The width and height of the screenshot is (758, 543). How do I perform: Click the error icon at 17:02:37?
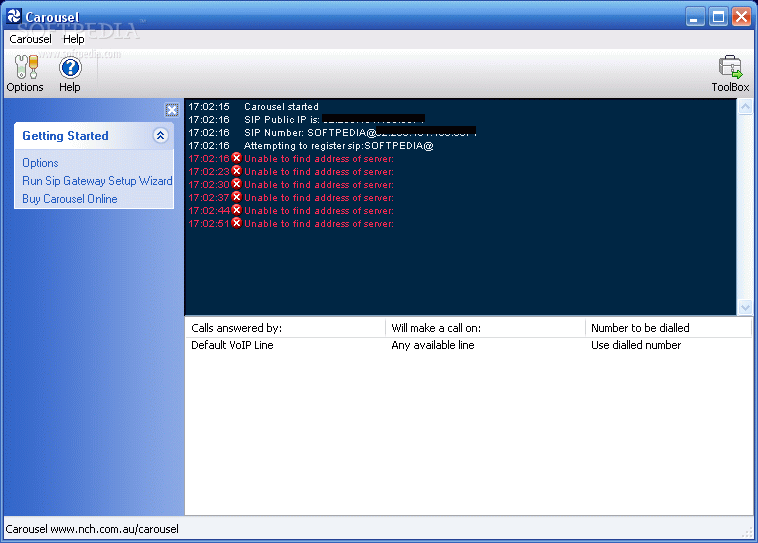[236, 197]
